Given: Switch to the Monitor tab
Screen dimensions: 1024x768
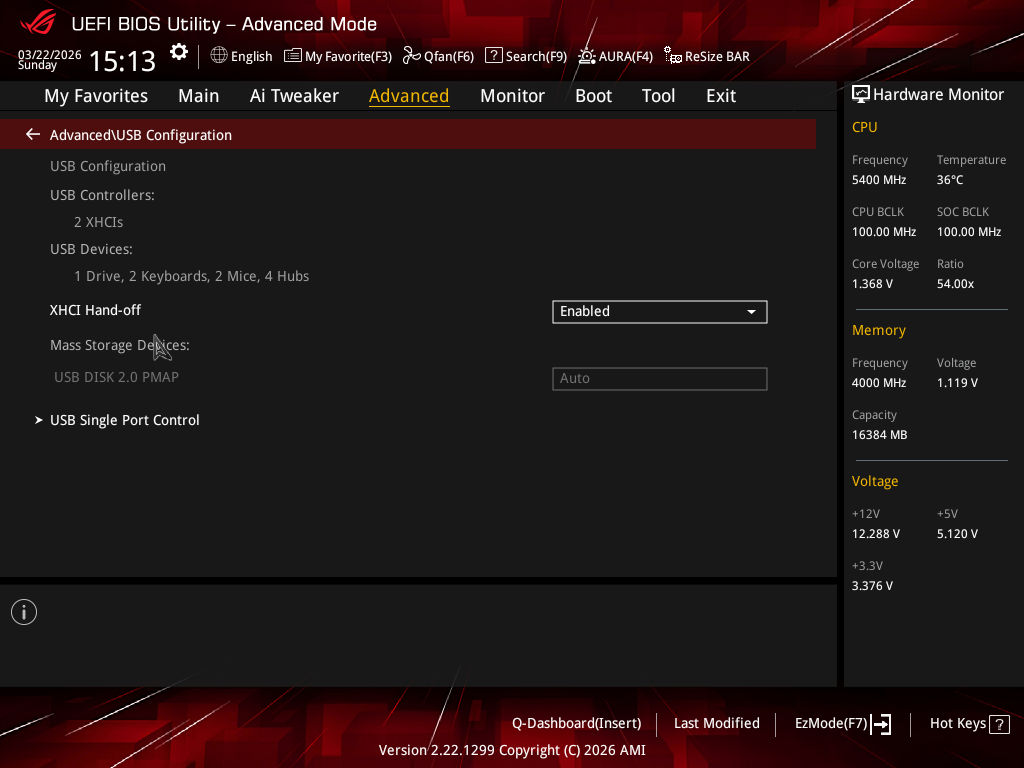Looking at the screenshot, I should click(512, 96).
